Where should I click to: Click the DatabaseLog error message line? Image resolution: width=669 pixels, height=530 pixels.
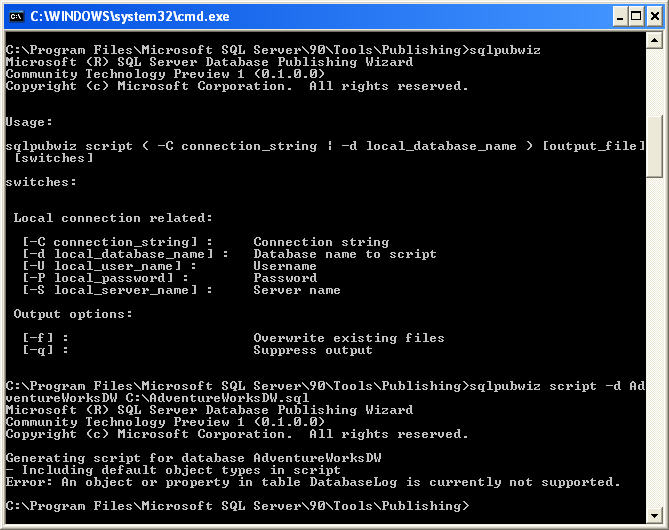click(x=313, y=482)
